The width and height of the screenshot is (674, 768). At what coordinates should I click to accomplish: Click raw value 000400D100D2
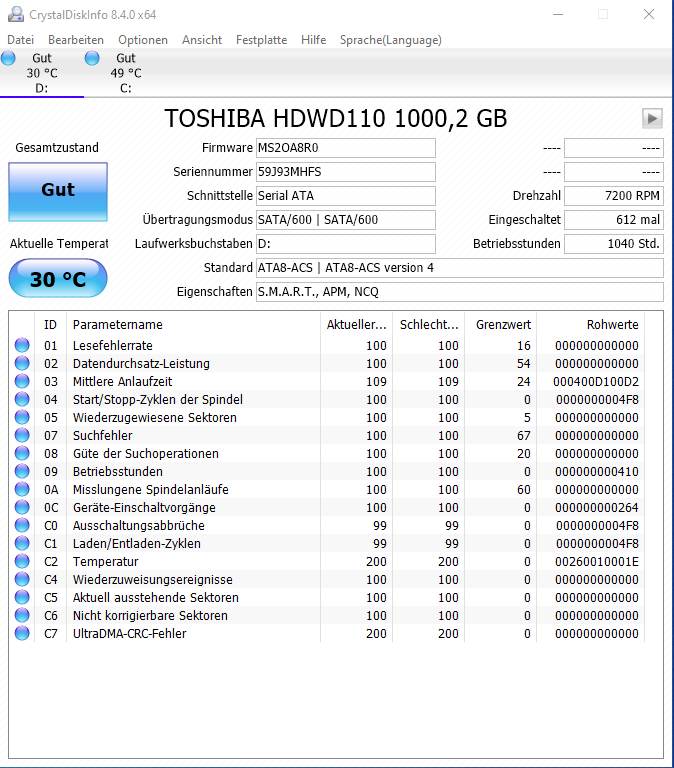pos(596,382)
